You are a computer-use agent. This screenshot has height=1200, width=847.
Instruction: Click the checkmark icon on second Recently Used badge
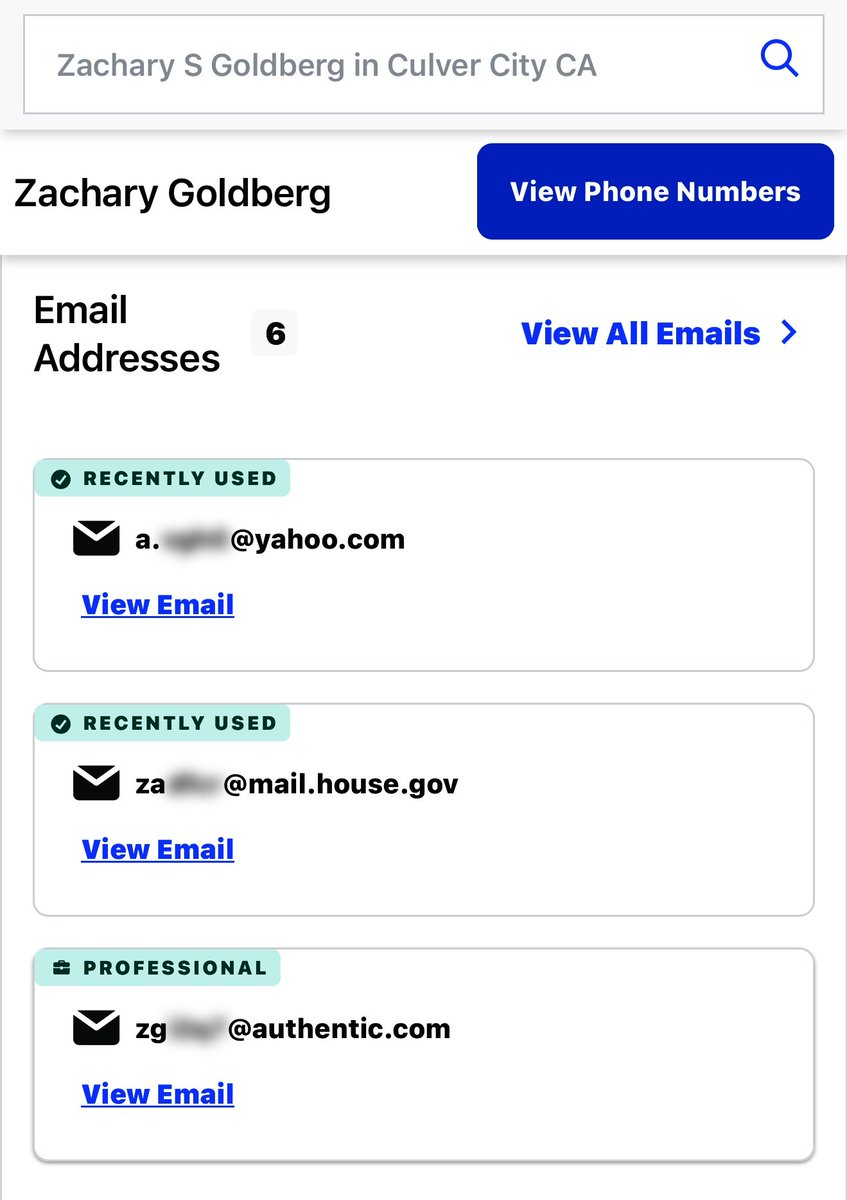60,723
